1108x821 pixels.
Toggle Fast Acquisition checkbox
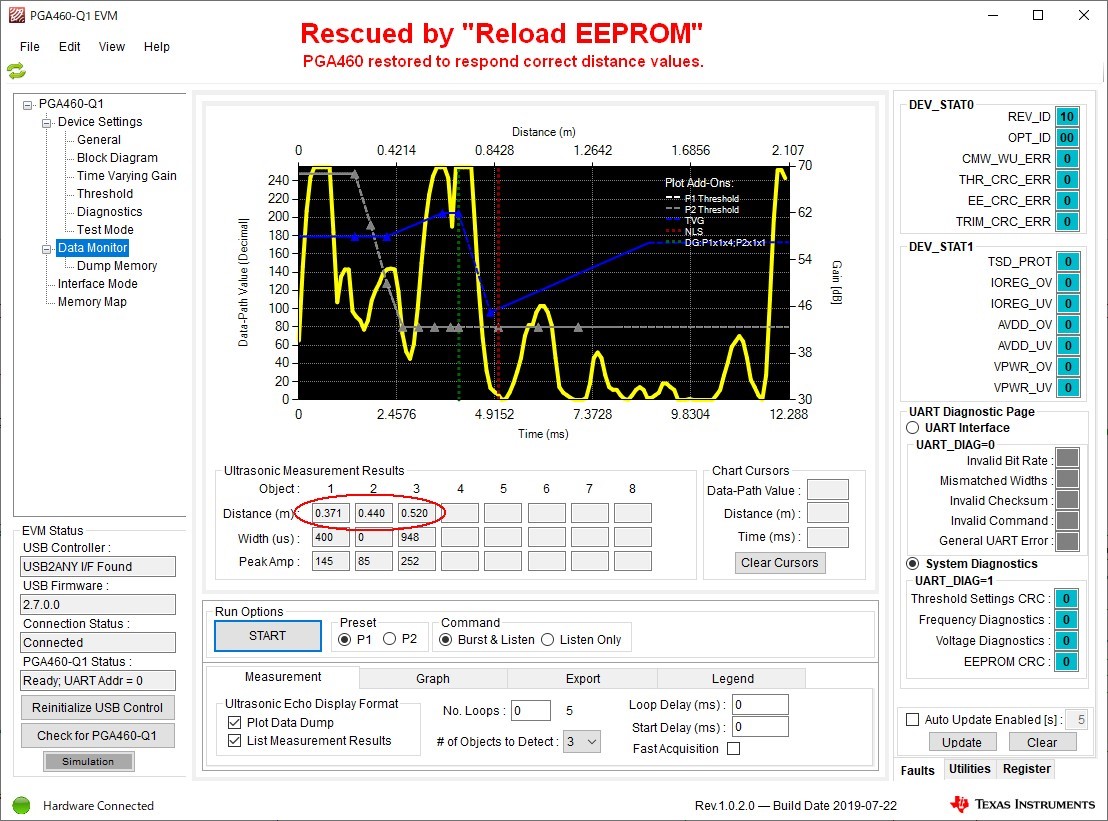coord(733,749)
